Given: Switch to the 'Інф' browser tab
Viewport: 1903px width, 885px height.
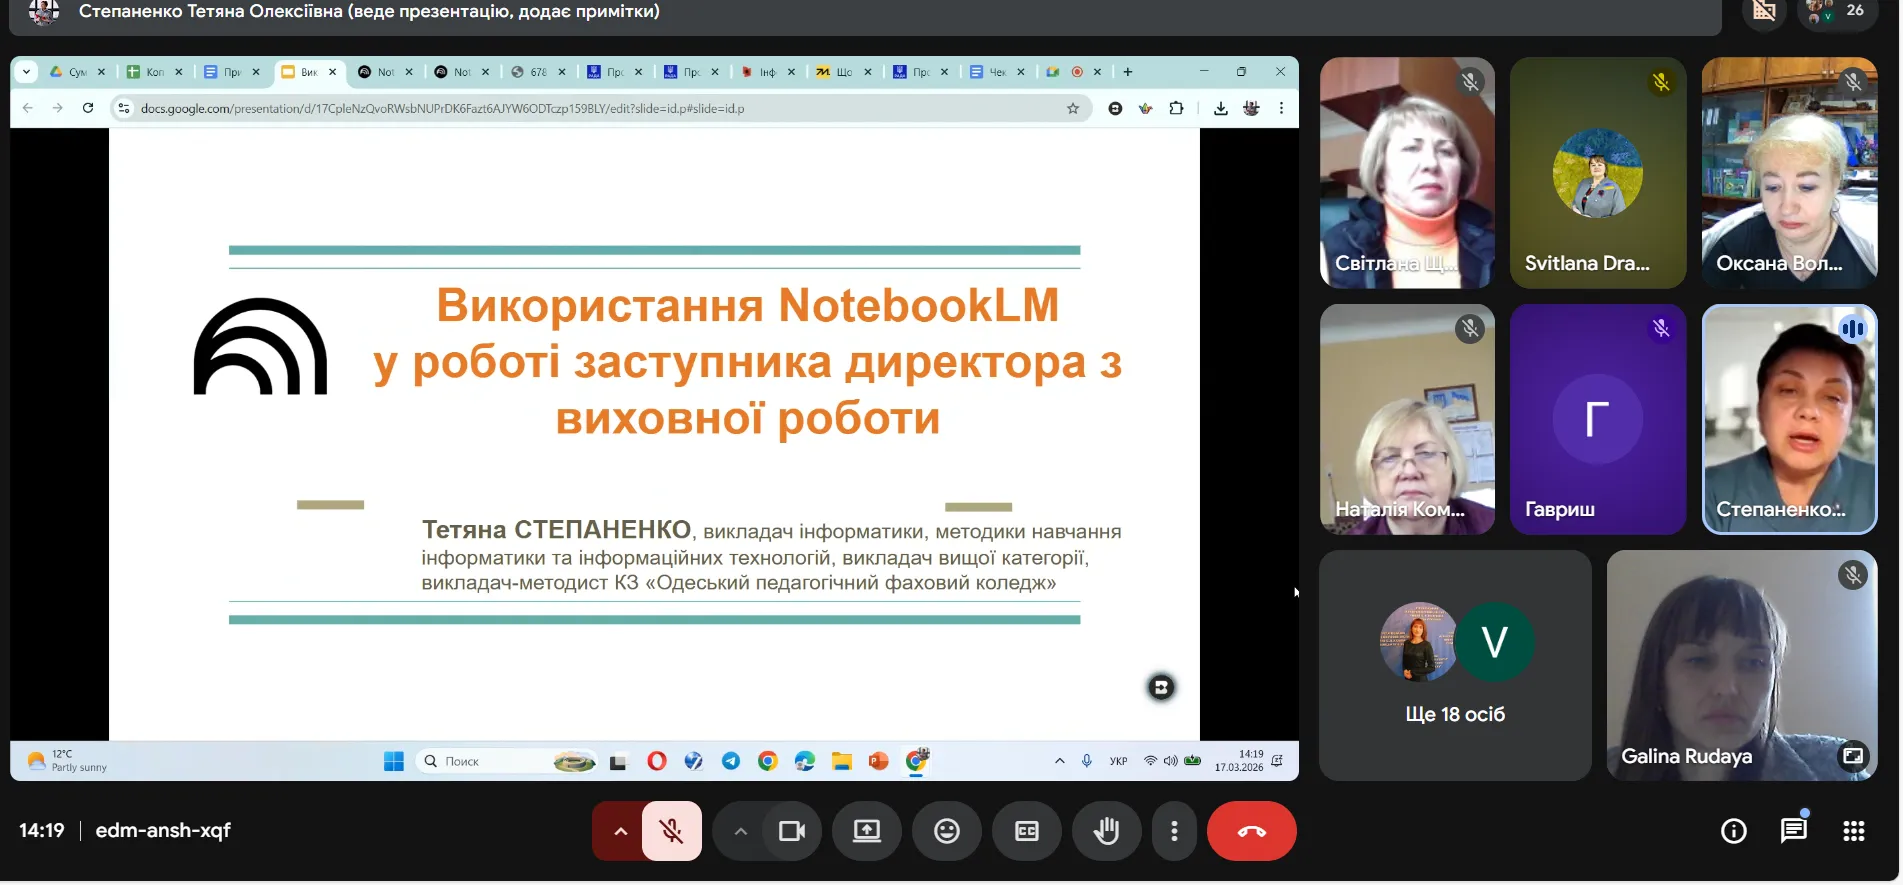Looking at the screenshot, I should click(x=767, y=72).
